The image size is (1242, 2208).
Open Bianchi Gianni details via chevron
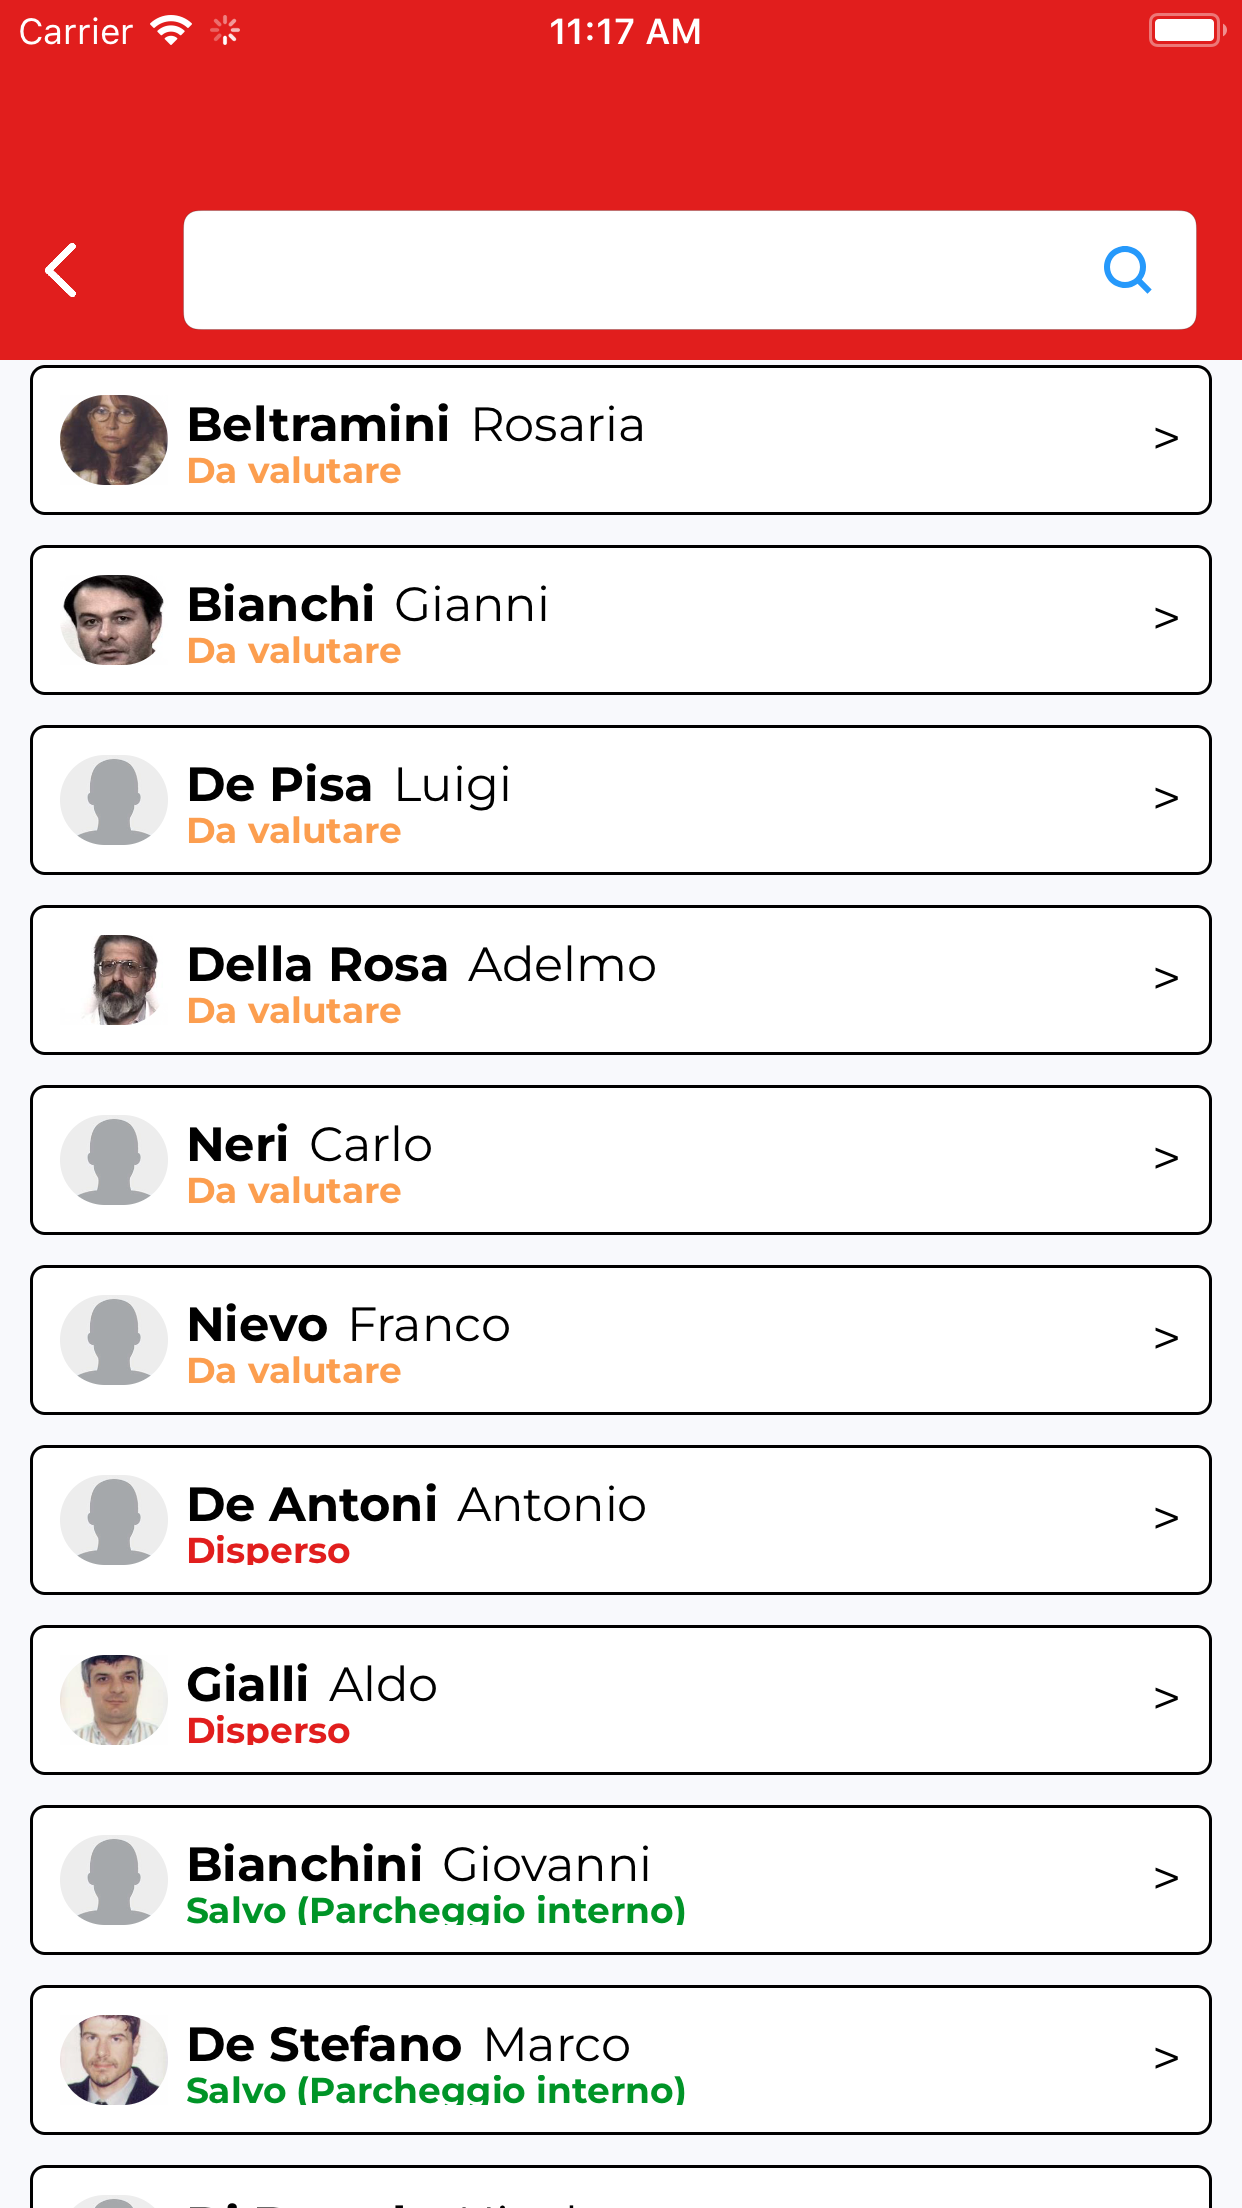(x=1166, y=619)
